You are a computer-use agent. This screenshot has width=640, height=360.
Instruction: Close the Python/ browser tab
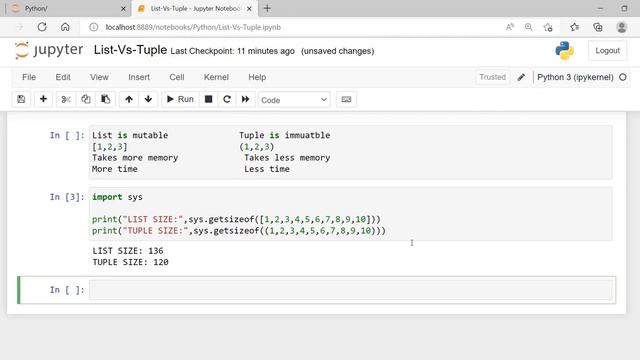click(x=123, y=9)
